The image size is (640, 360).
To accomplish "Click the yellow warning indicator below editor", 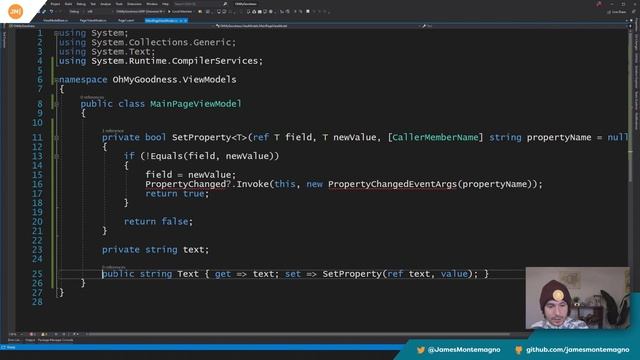I will pyautogui.click(x=44, y=334).
